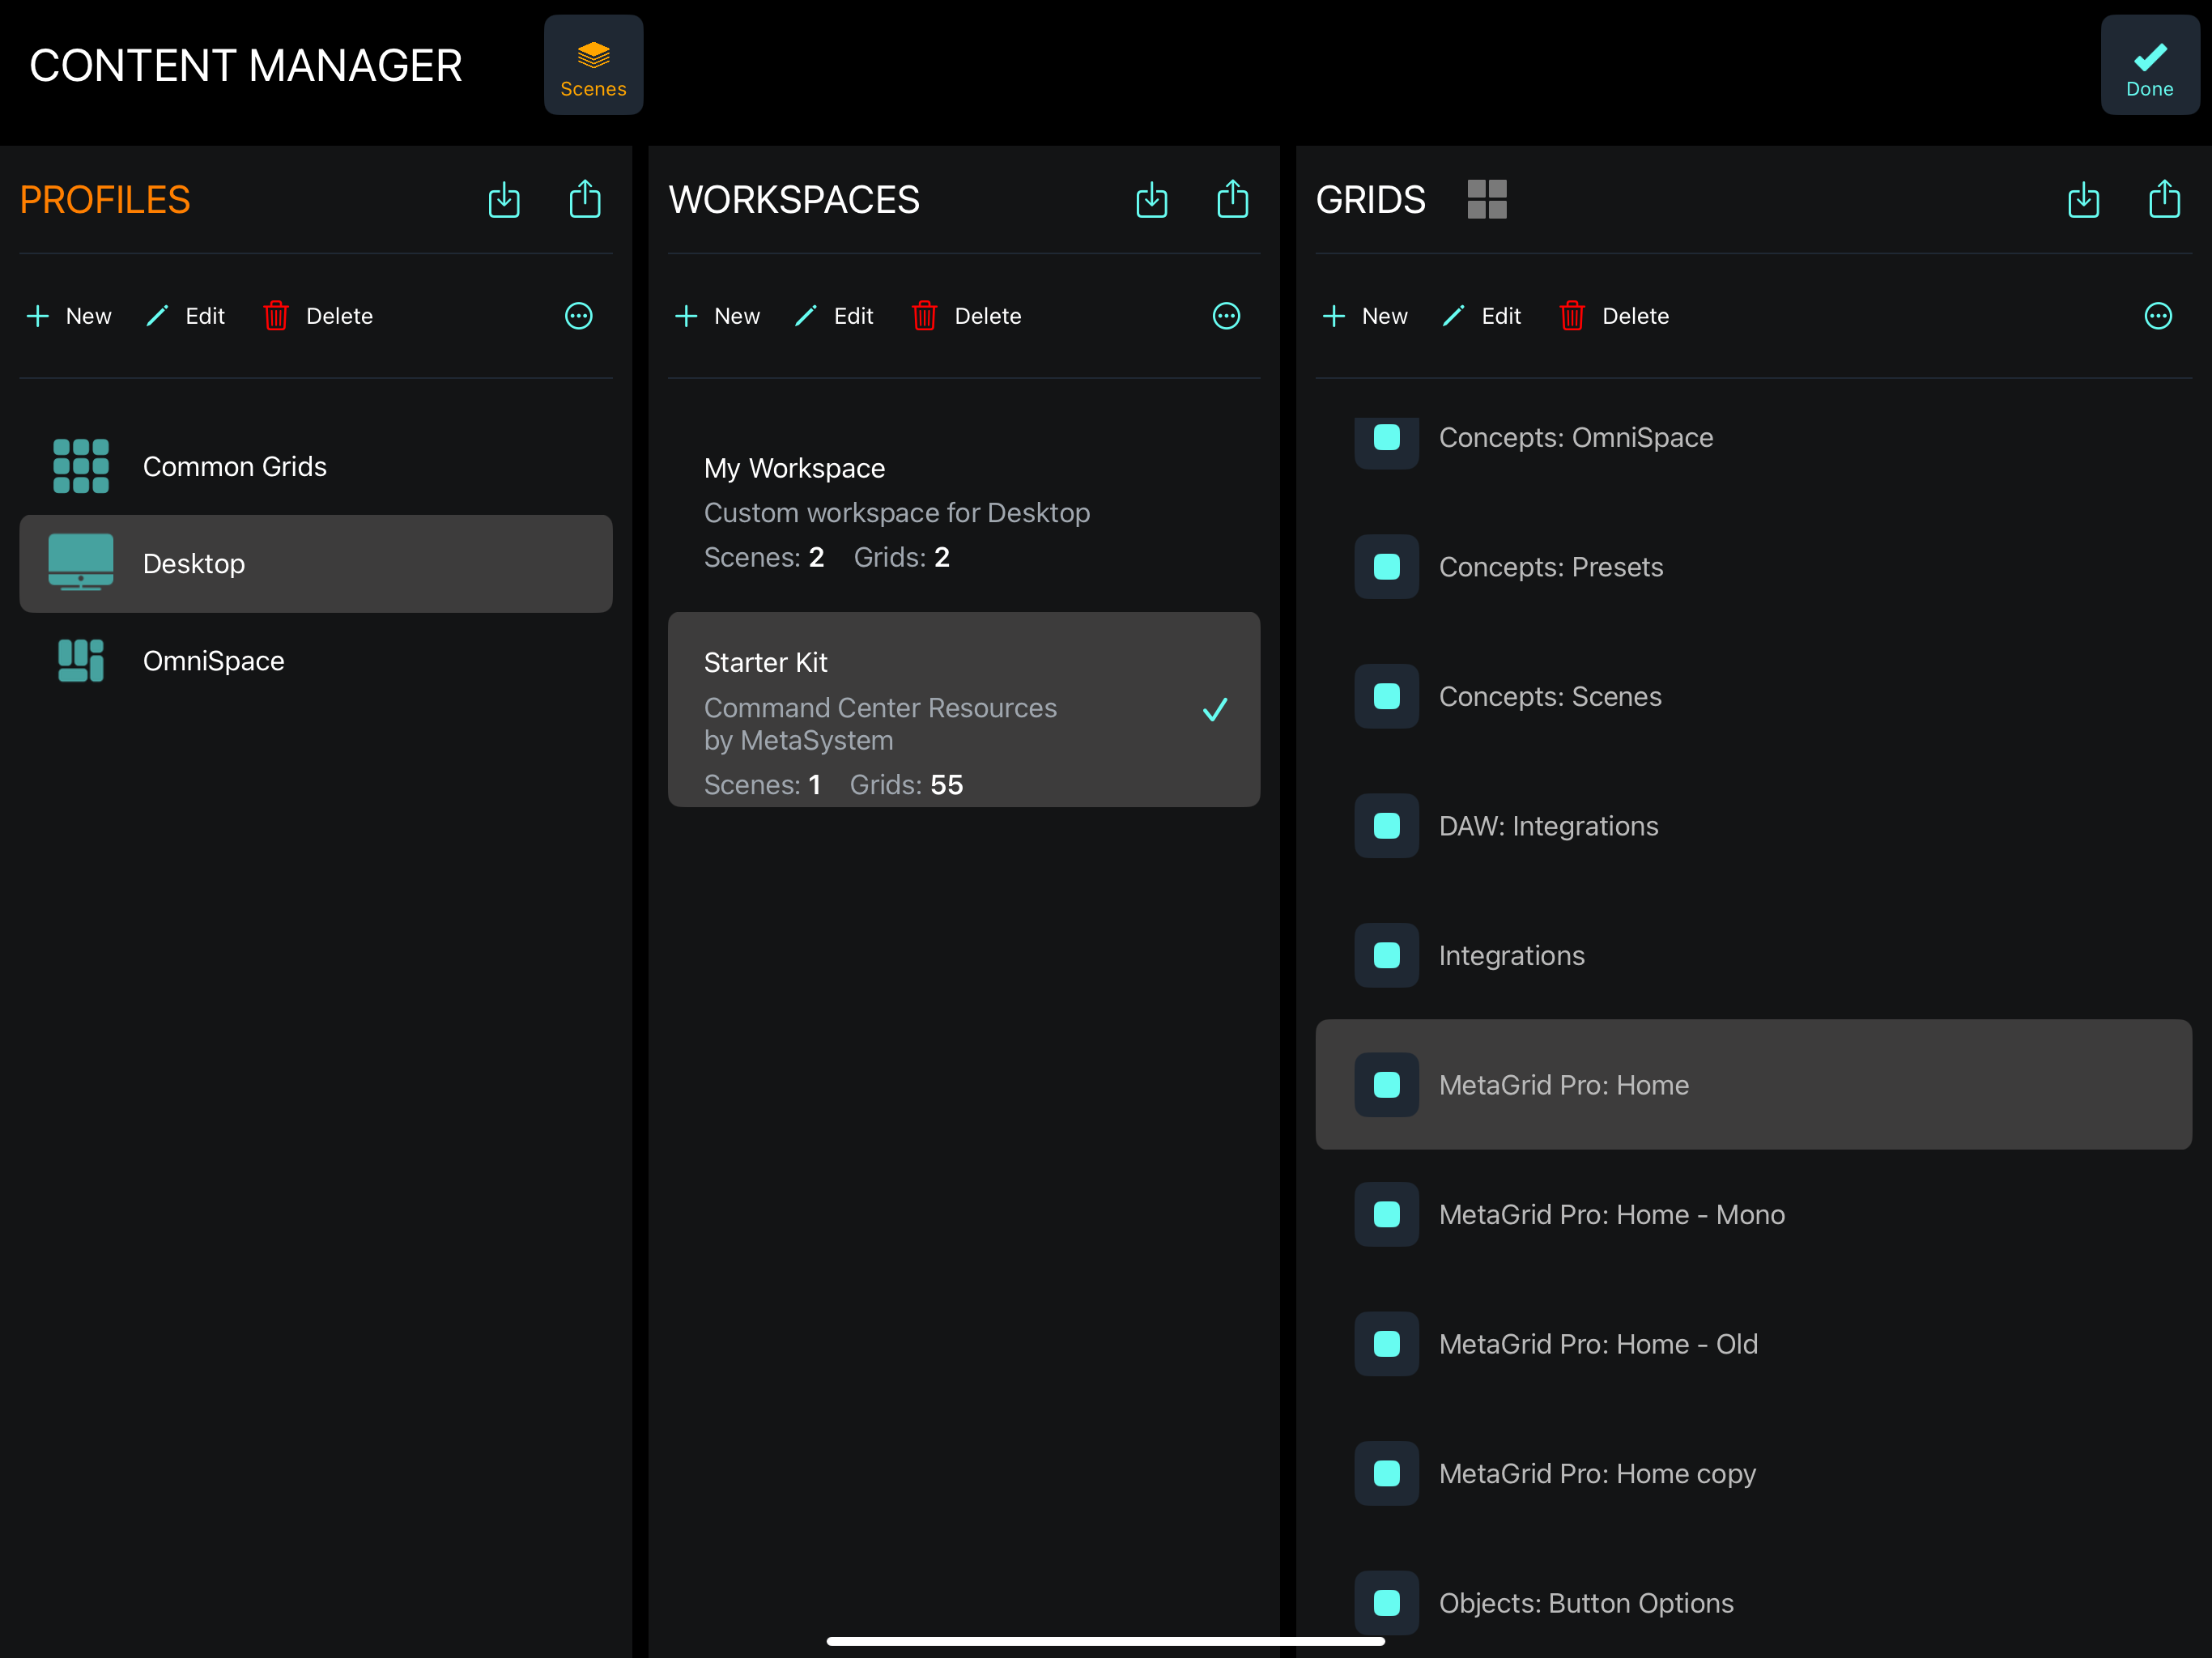The width and height of the screenshot is (2212, 1658).
Task: Select the OmniSpace profile
Action: point(213,661)
